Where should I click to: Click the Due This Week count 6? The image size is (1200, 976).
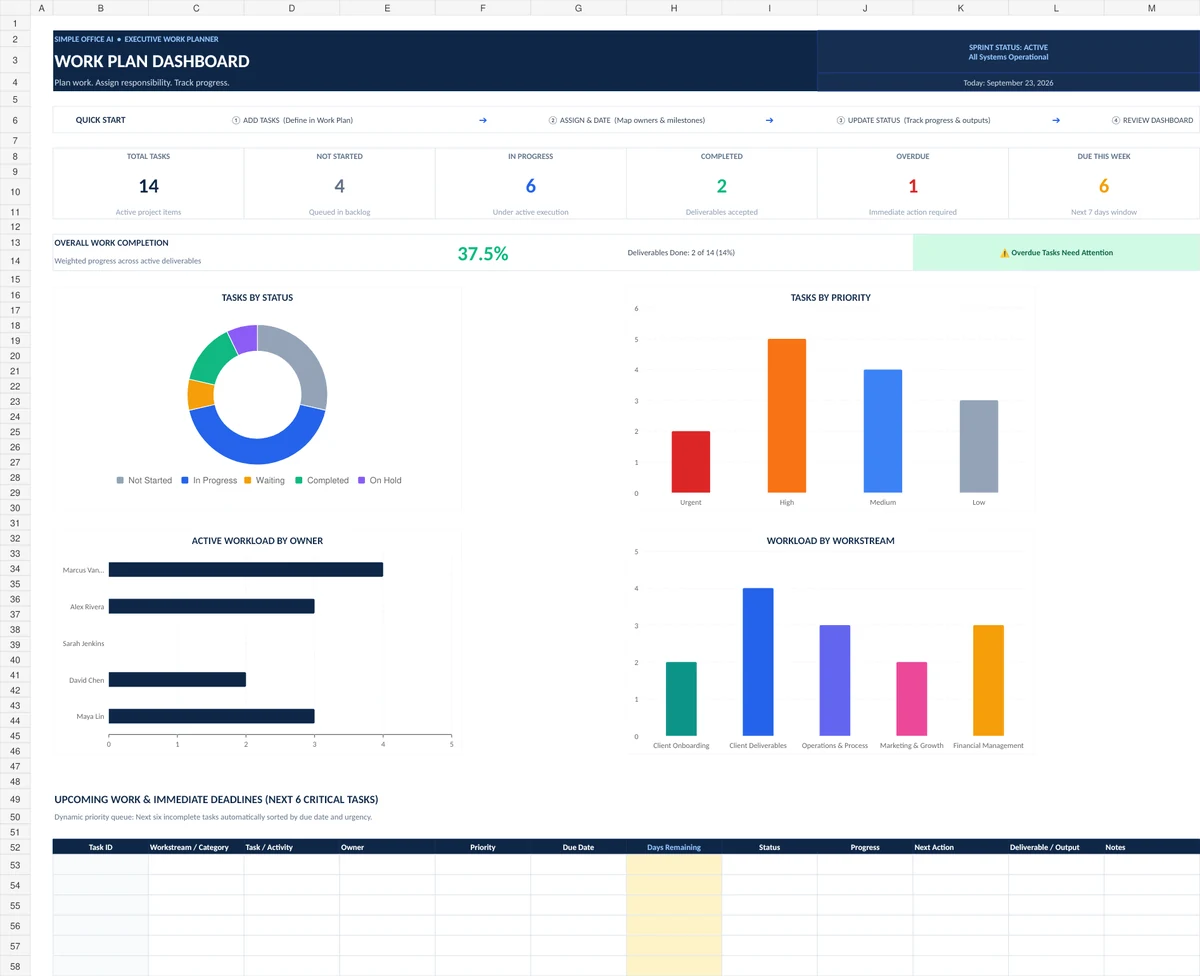(1104, 186)
